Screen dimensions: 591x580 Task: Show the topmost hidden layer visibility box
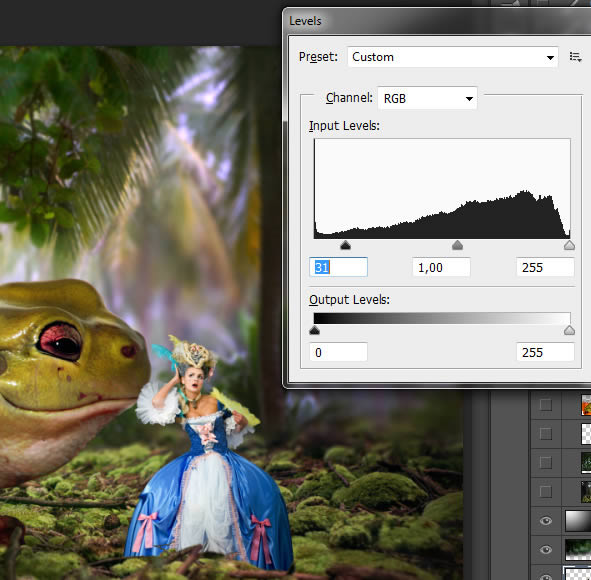pos(546,405)
